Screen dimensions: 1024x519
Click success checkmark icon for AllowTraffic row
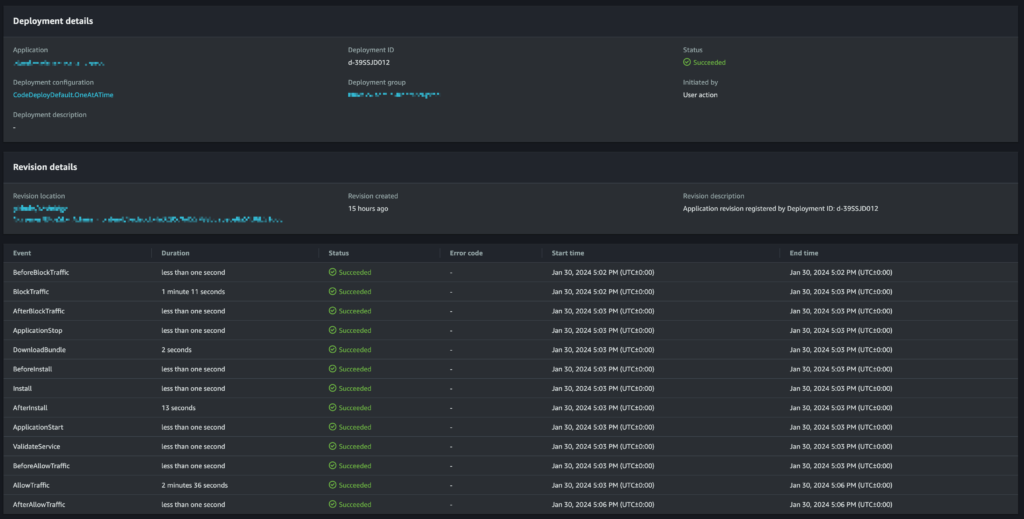coord(333,485)
